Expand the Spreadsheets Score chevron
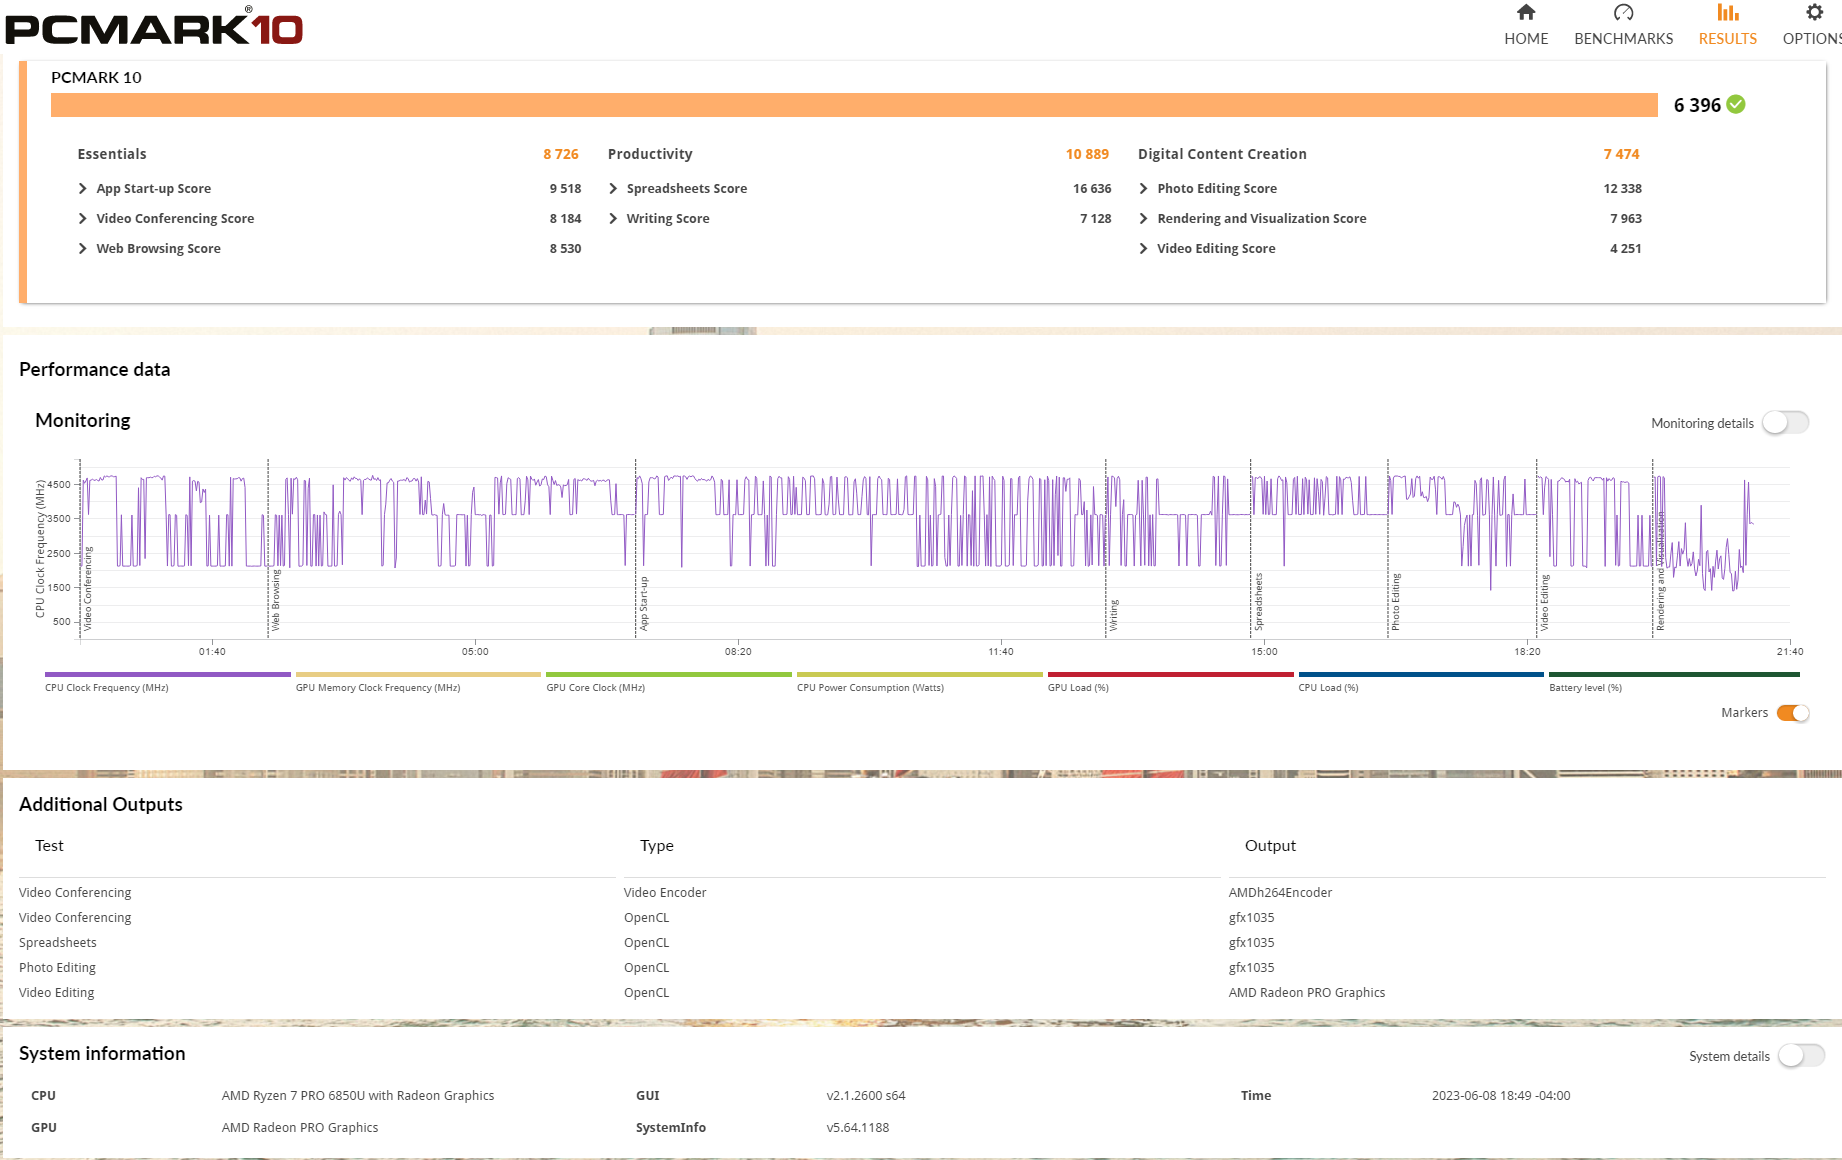 [613, 189]
